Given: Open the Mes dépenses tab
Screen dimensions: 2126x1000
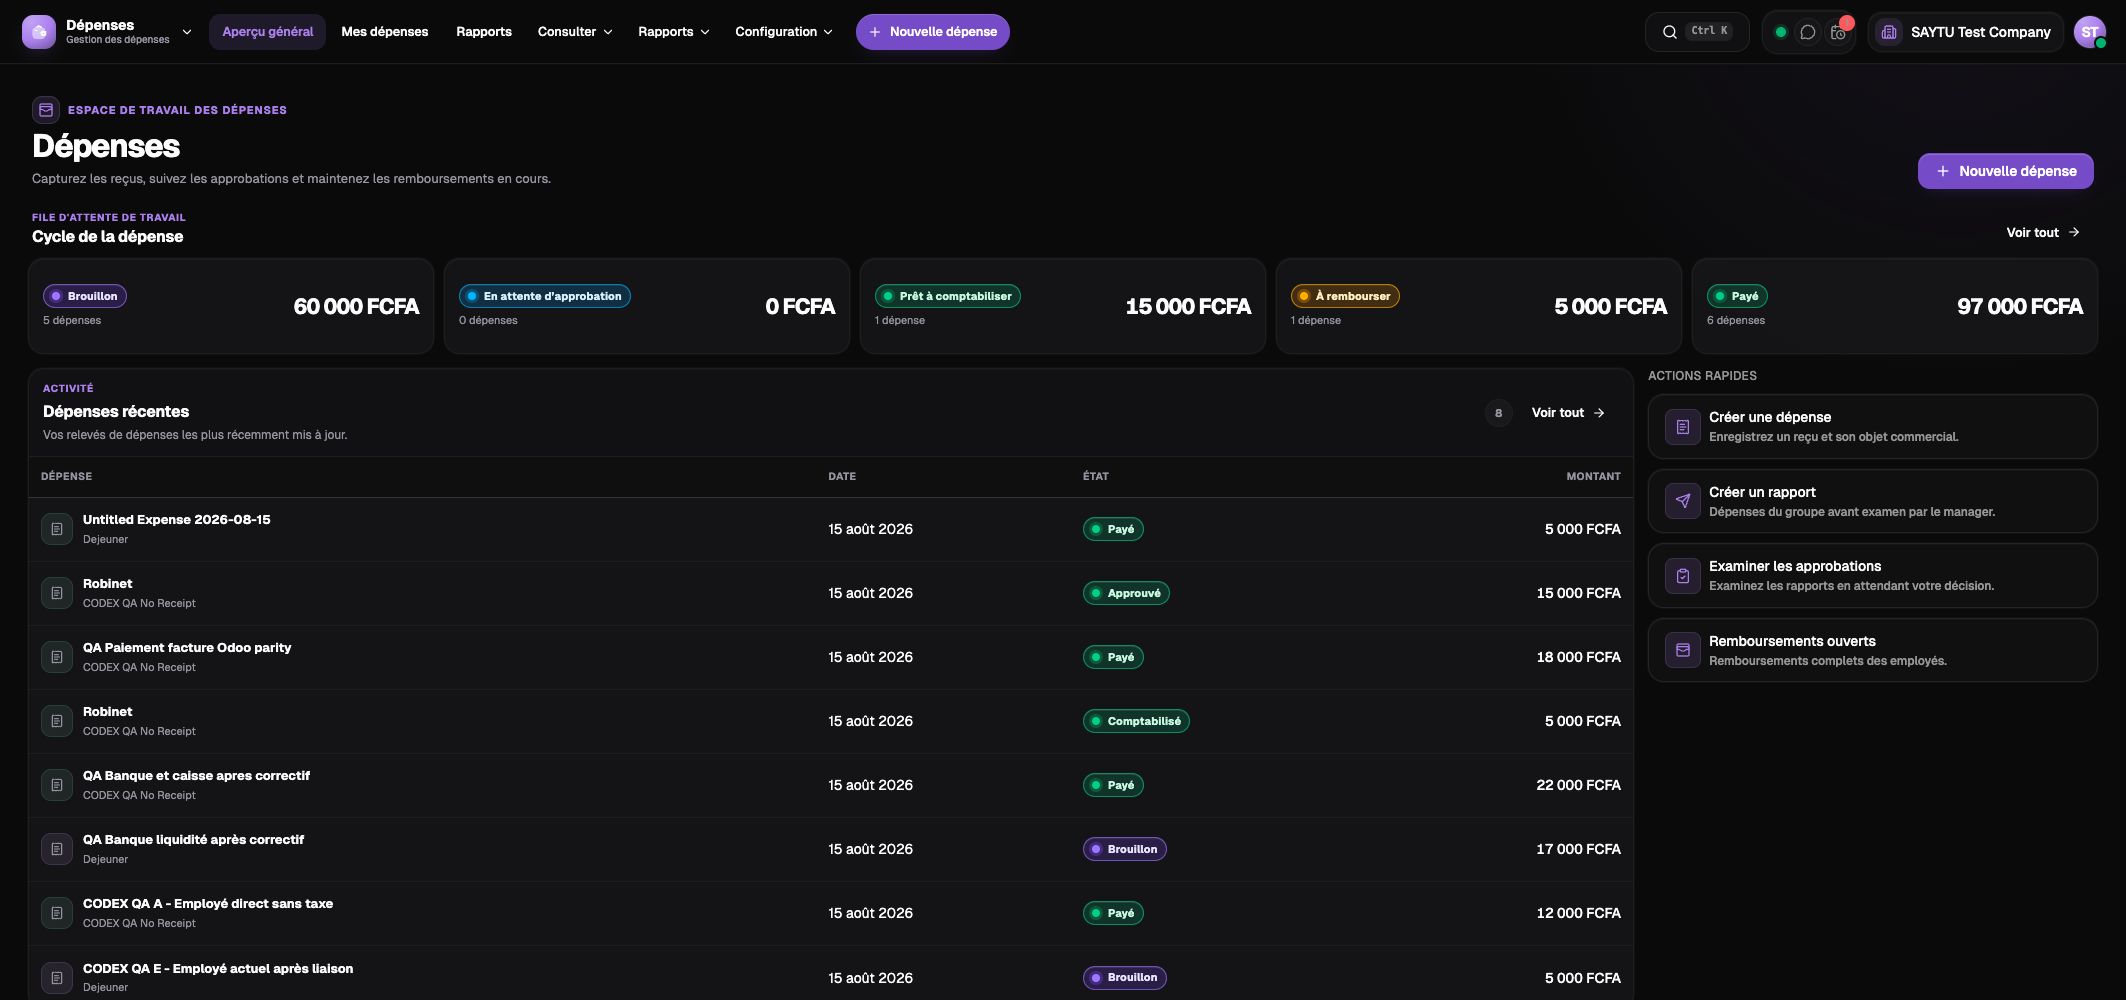Looking at the screenshot, I should [385, 32].
